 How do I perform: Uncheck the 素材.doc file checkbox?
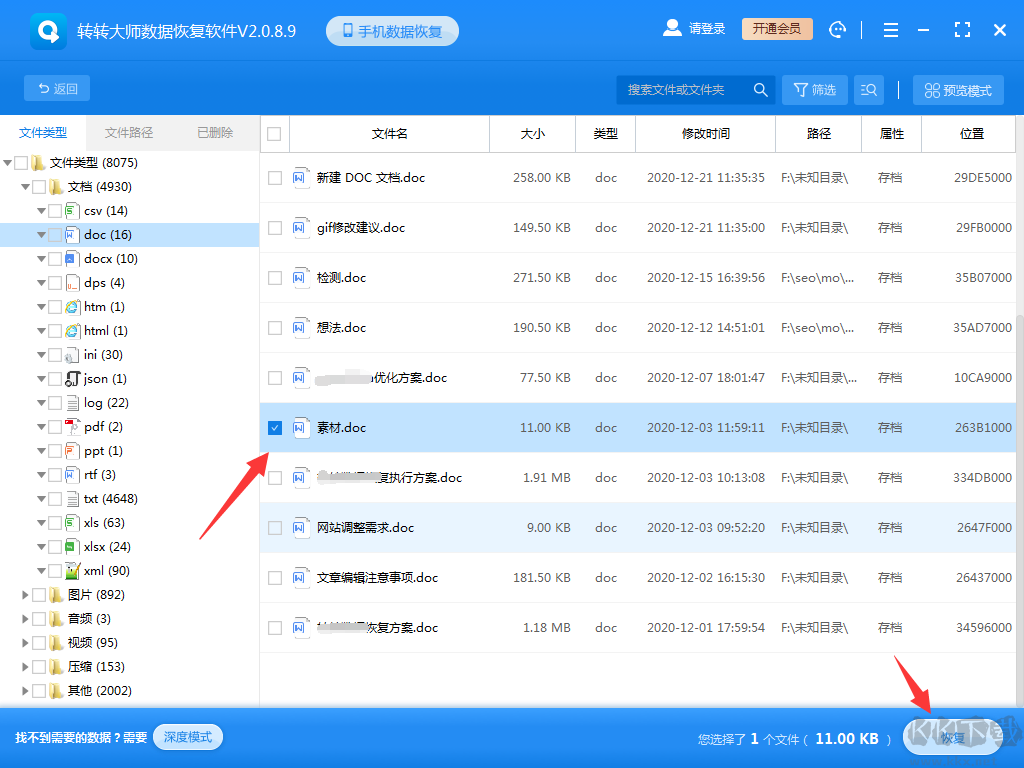pos(274,427)
